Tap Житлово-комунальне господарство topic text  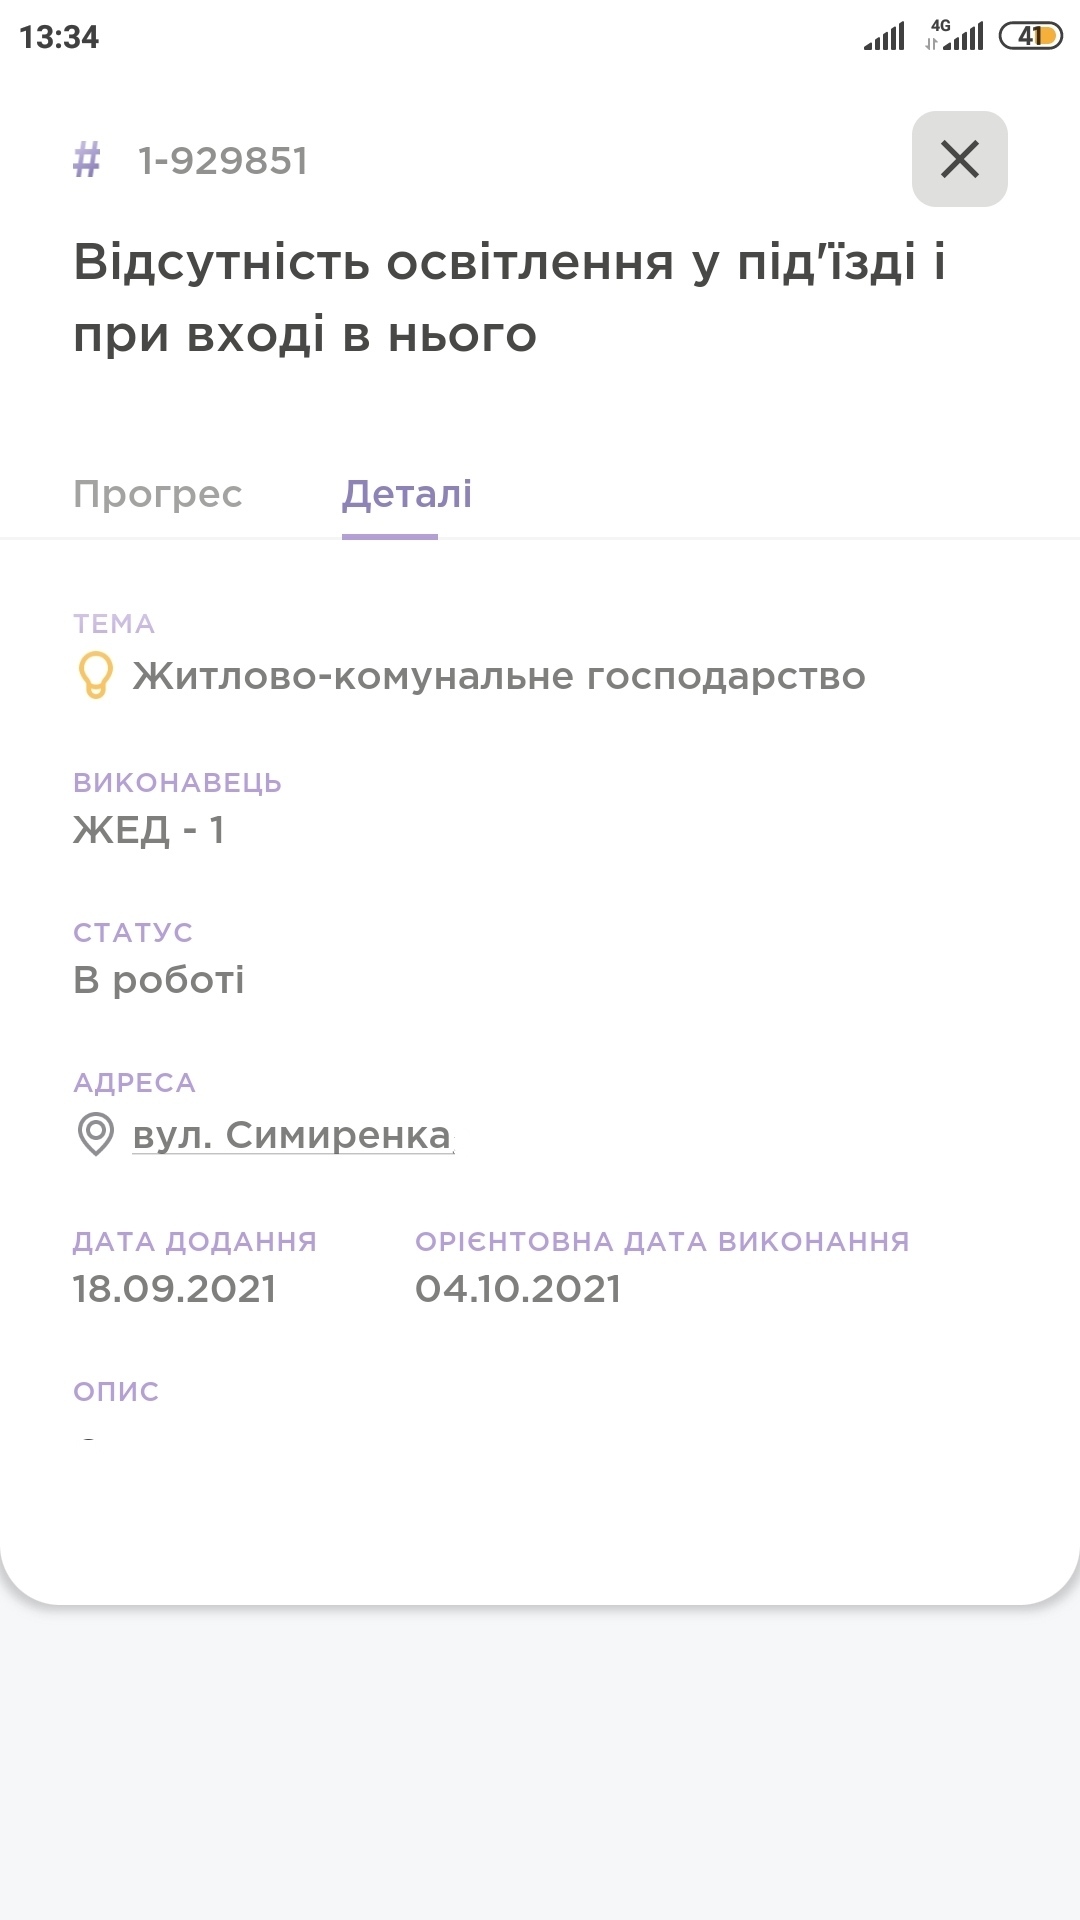(499, 677)
